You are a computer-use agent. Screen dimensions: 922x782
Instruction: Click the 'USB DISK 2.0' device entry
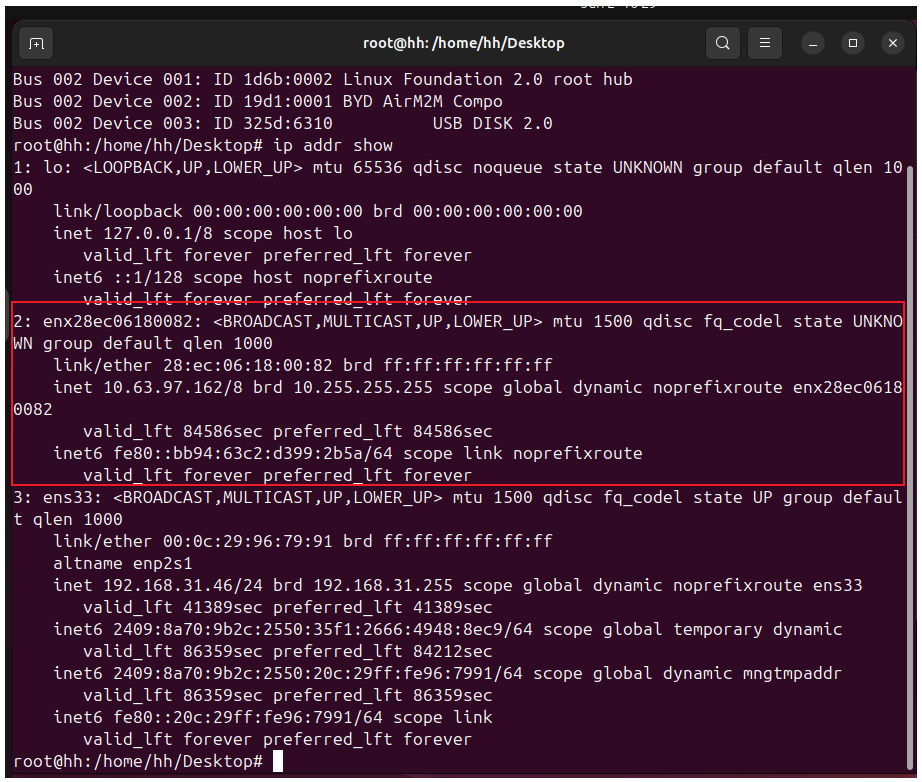493,123
